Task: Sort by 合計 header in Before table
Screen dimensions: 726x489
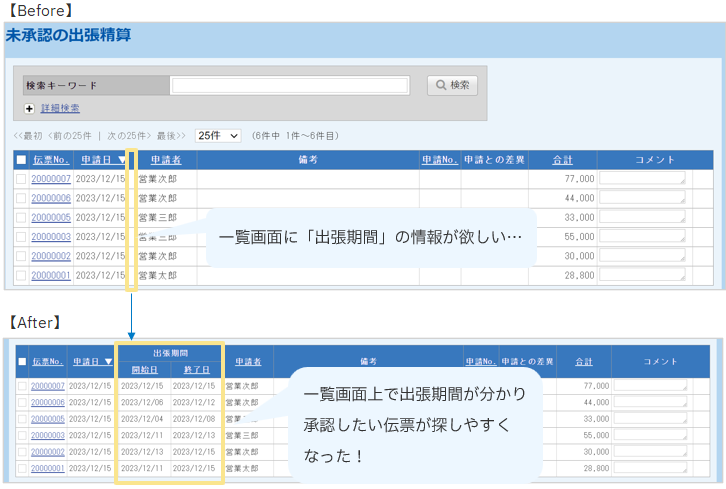Action: tap(562, 160)
